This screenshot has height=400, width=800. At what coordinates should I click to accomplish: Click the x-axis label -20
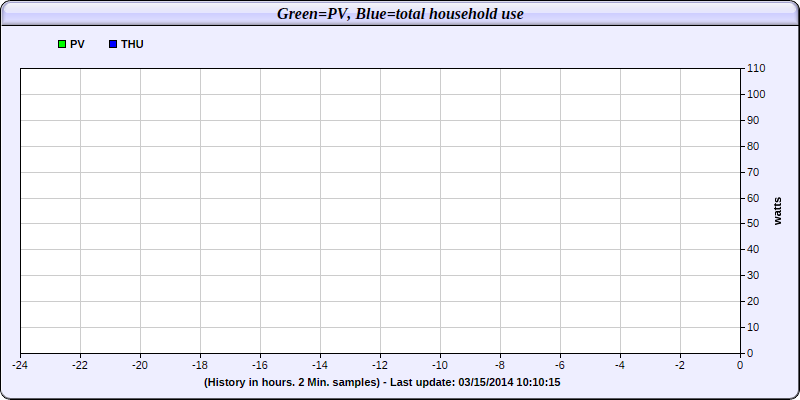[x=140, y=365]
